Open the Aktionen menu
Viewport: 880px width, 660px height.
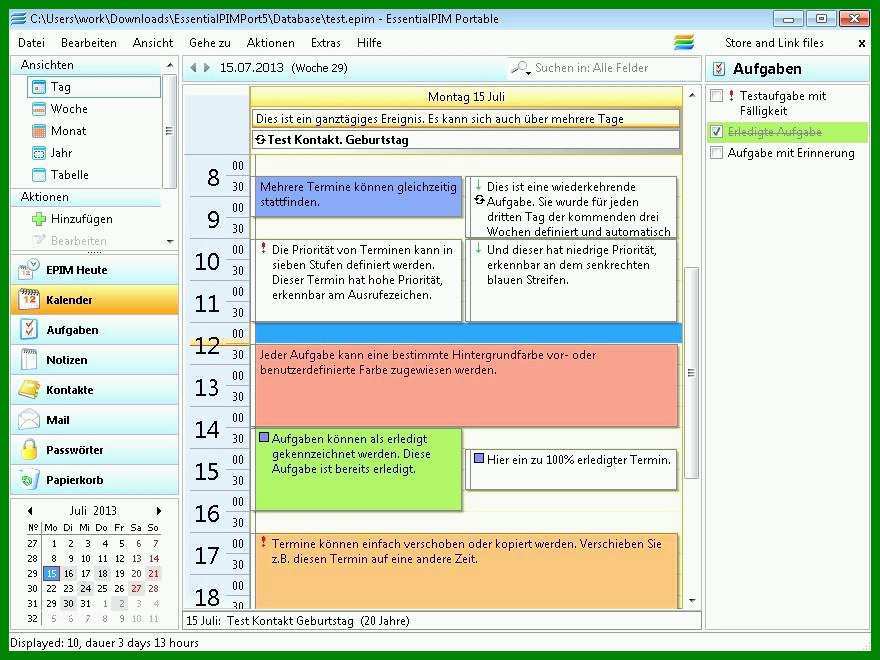[271, 43]
